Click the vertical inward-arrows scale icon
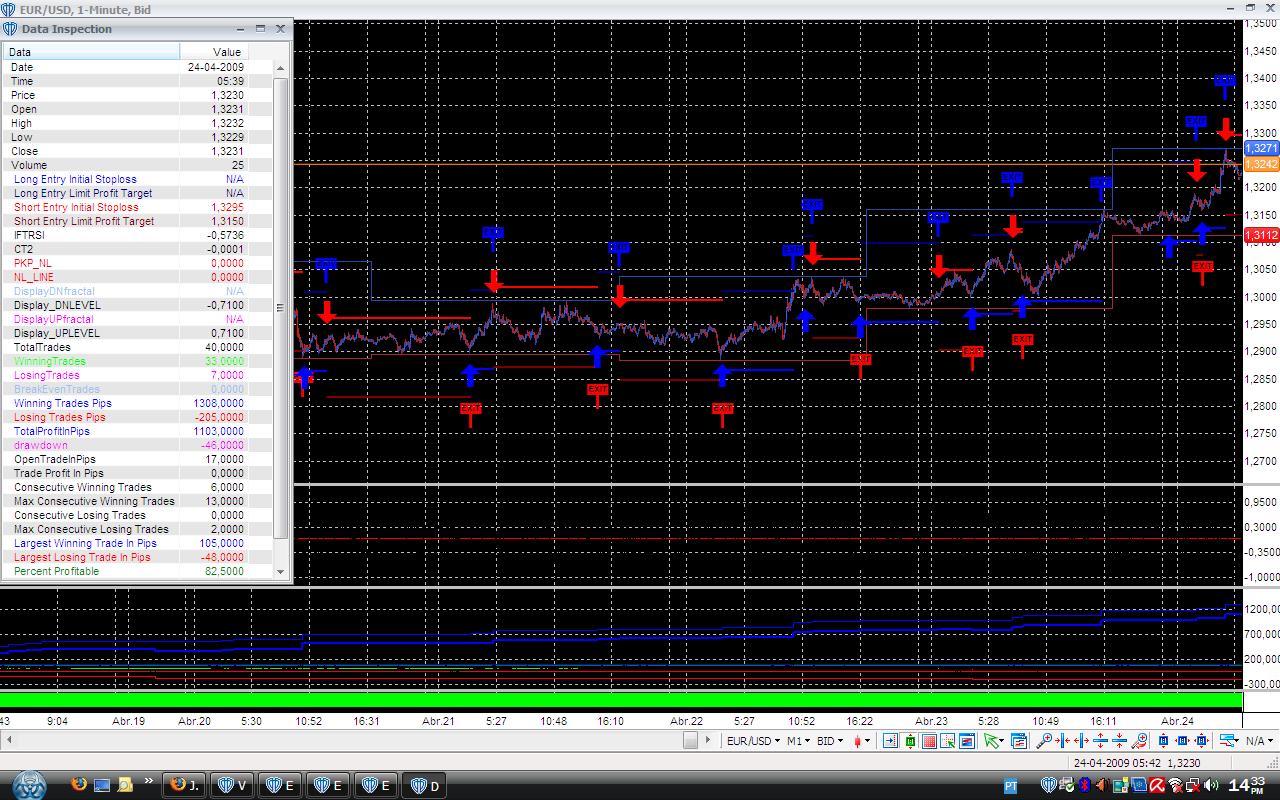 pos(1120,741)
